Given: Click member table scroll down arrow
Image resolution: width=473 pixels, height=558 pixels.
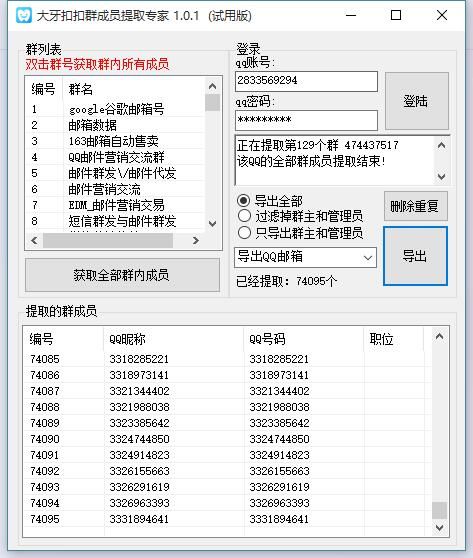Looking at the screenshot, I should pyautogui.click(x=439, y=527).
